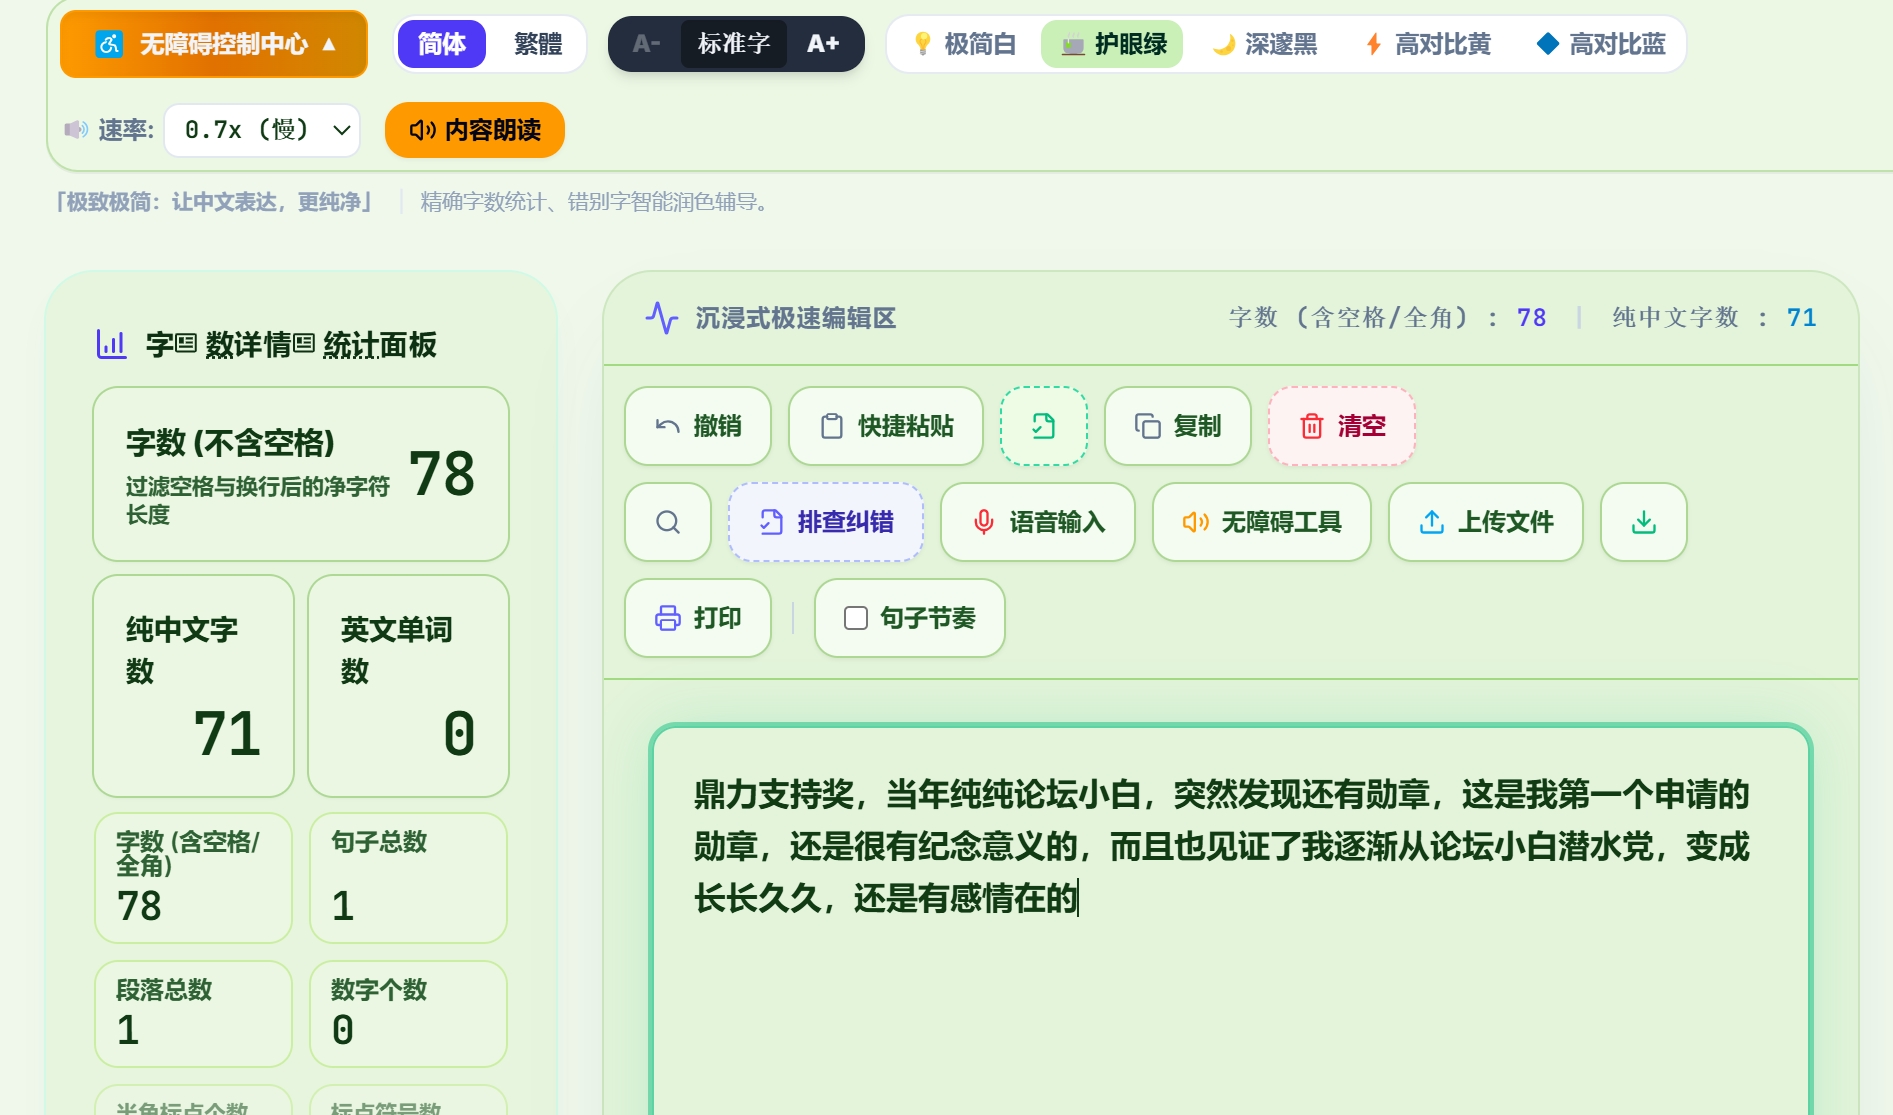Screen dimensions: 1893x1115
Task: Click the moon icon of 深邃黑
Action: [1224, 44]
